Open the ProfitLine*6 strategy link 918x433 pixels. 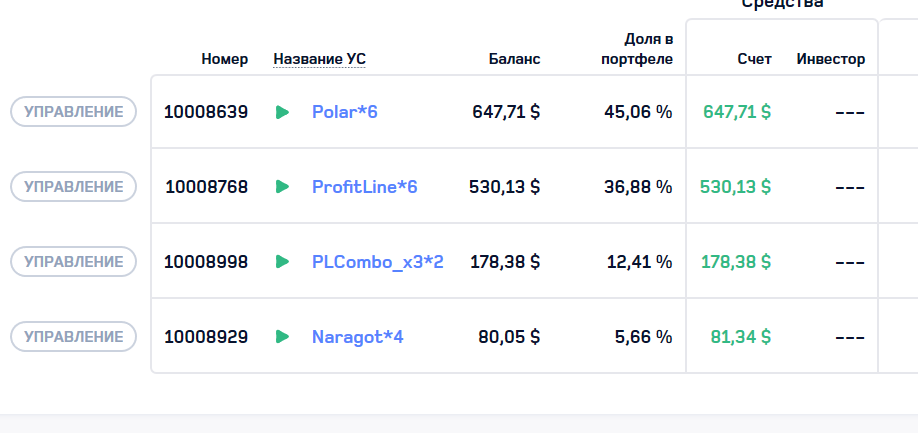tap(364, 187)
